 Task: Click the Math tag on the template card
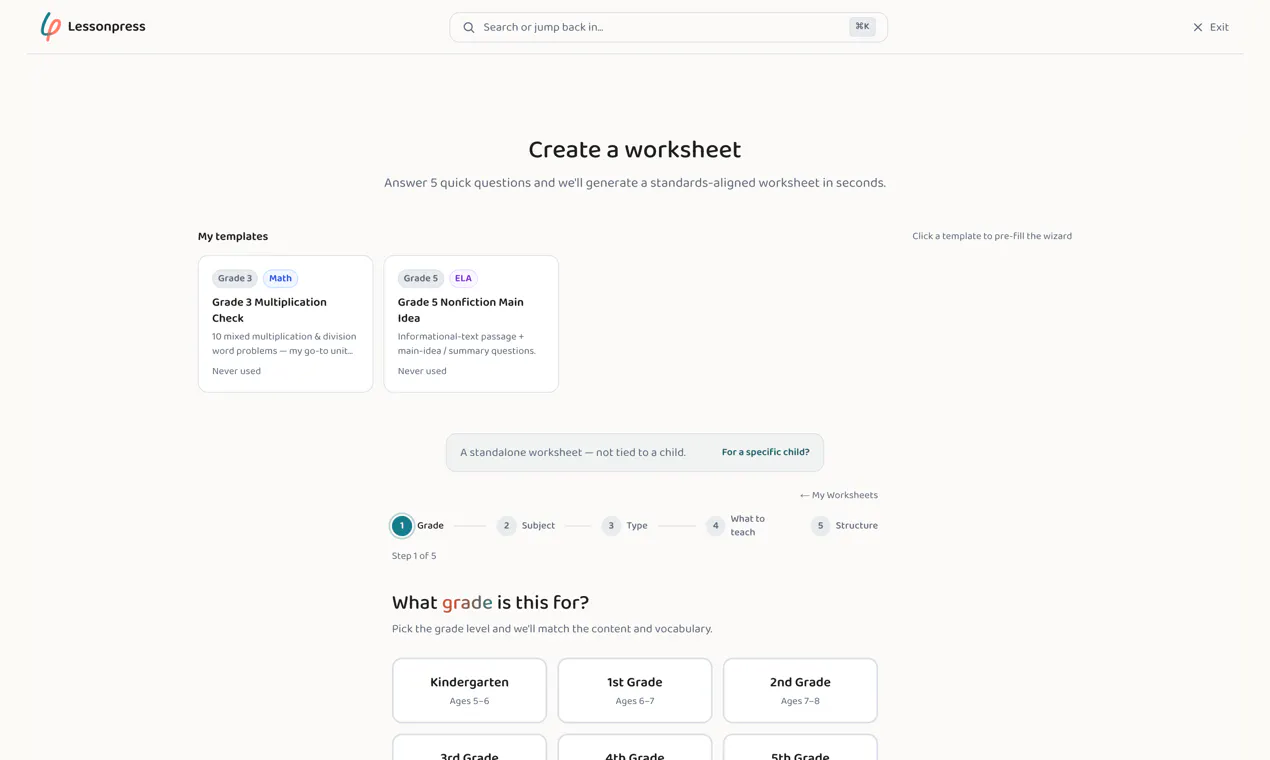(x=280, y=279)
